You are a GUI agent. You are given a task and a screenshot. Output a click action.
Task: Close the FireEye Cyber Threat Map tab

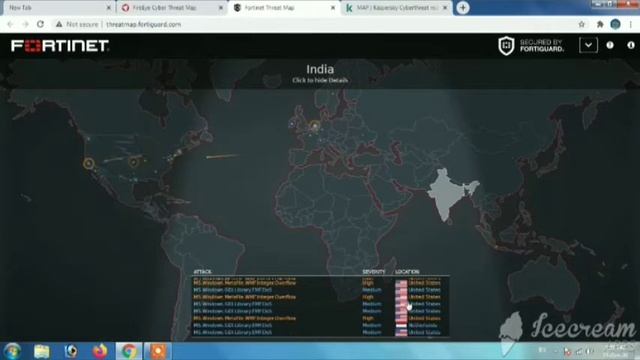tap(221, 8)
